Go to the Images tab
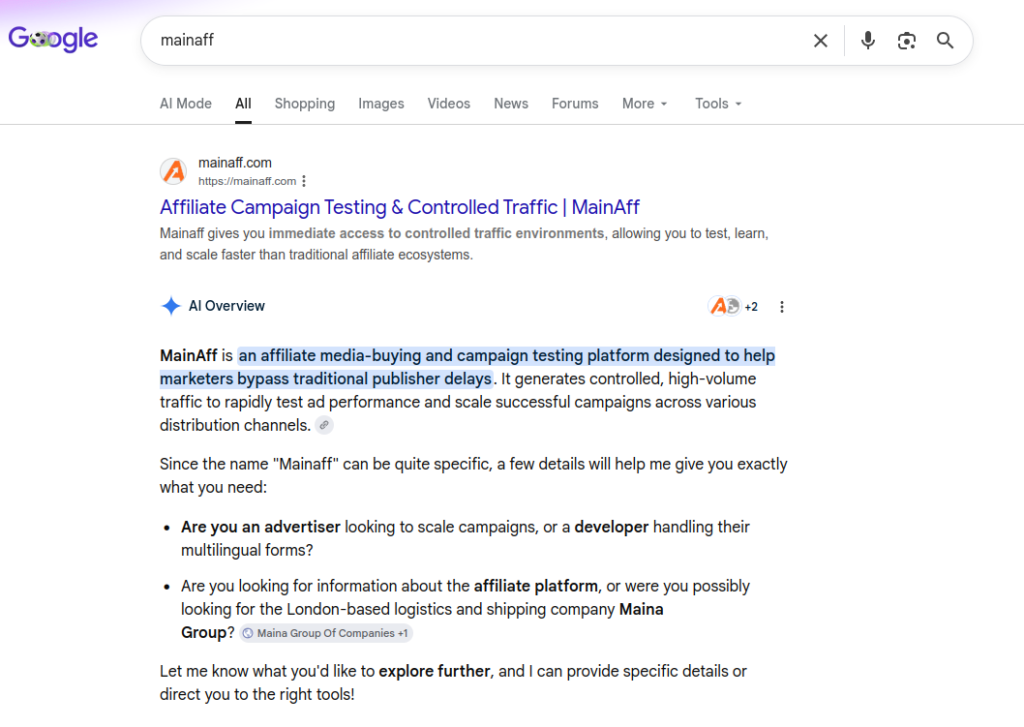This screenshot has height=727, width=1024. coord(381,104)
